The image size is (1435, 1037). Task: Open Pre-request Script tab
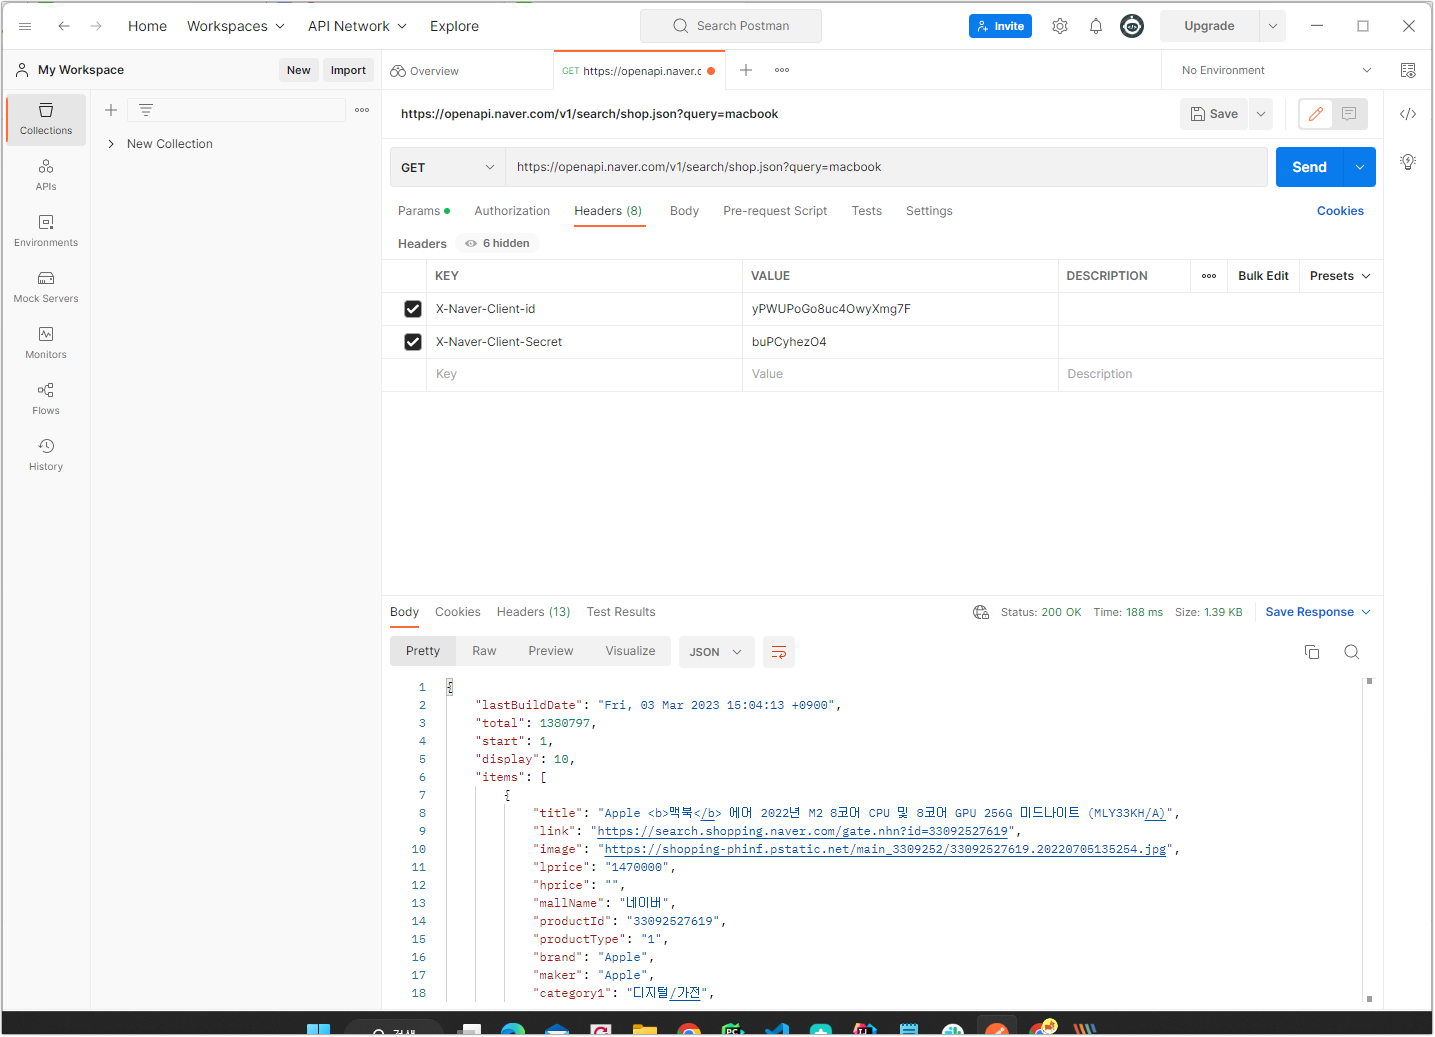tap(775, 211)
